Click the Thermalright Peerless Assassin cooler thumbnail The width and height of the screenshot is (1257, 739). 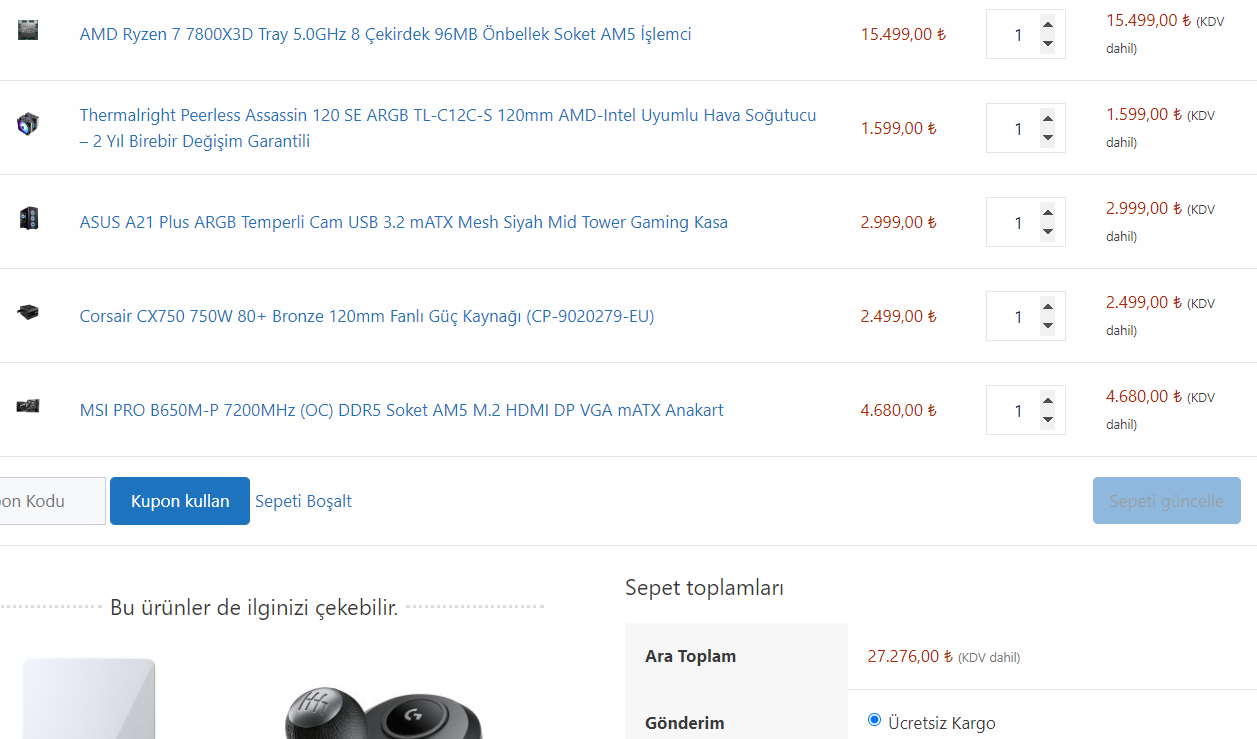tap(28, 125)
